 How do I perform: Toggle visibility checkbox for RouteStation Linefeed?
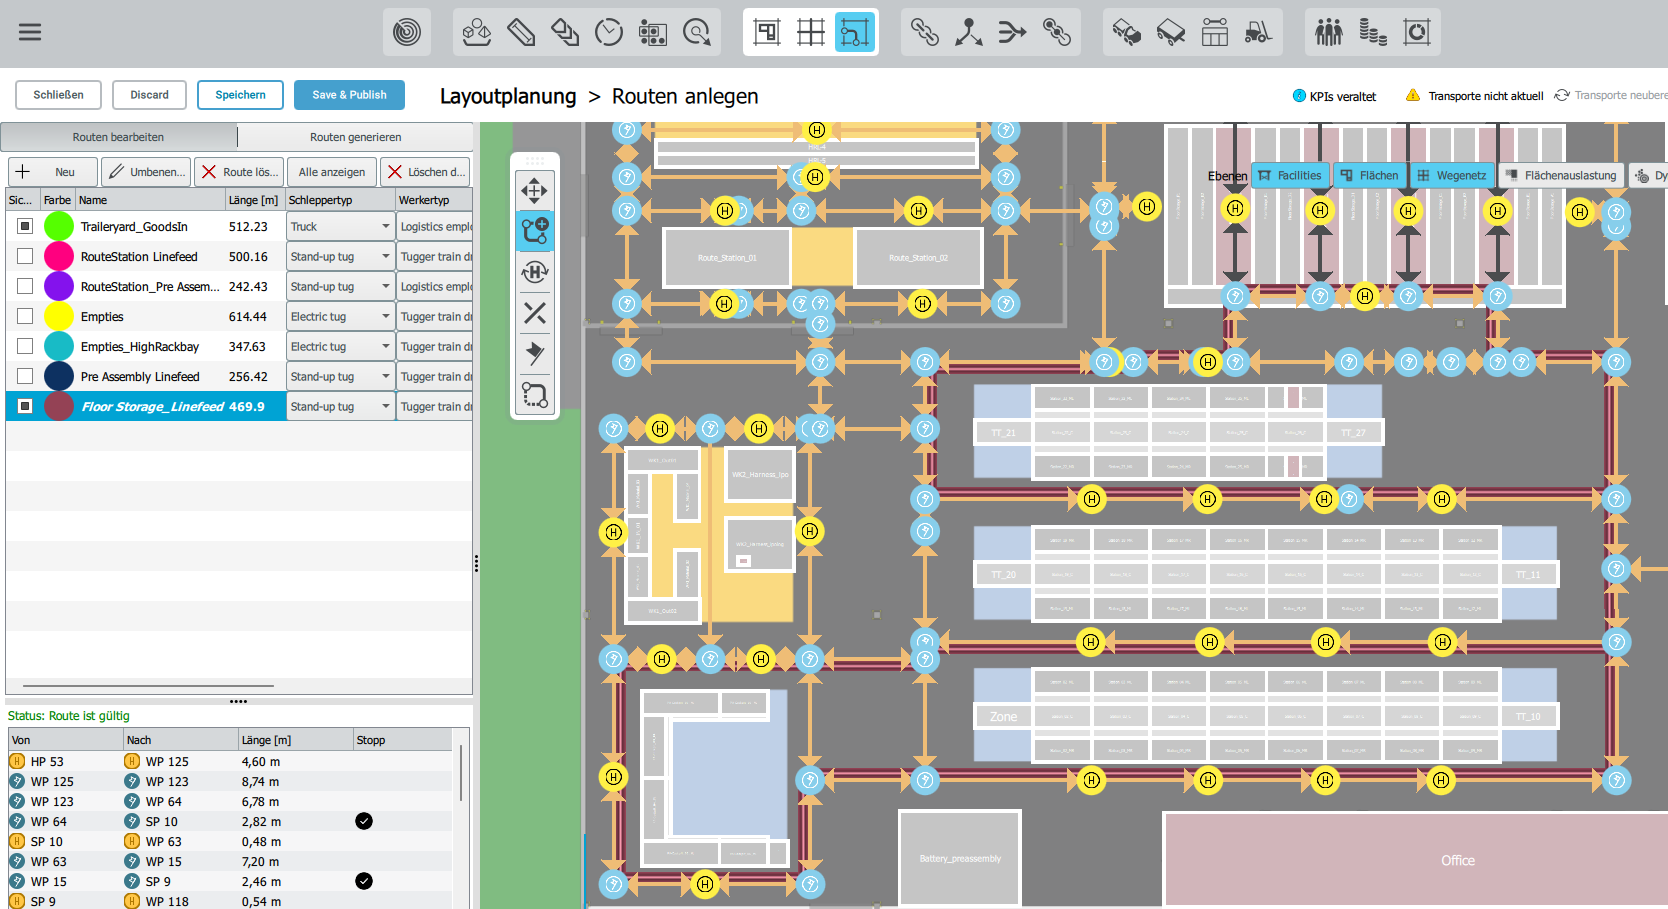click(x=25, y=256)
